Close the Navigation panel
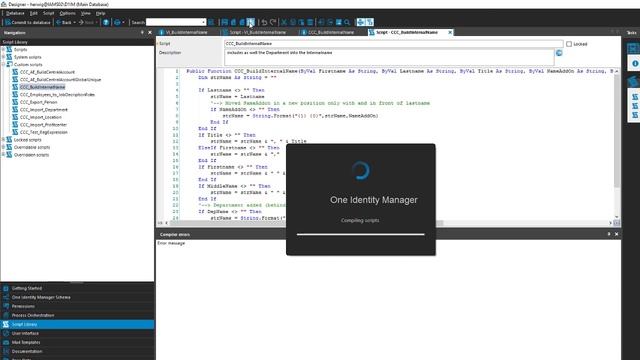 coord(149,32)
